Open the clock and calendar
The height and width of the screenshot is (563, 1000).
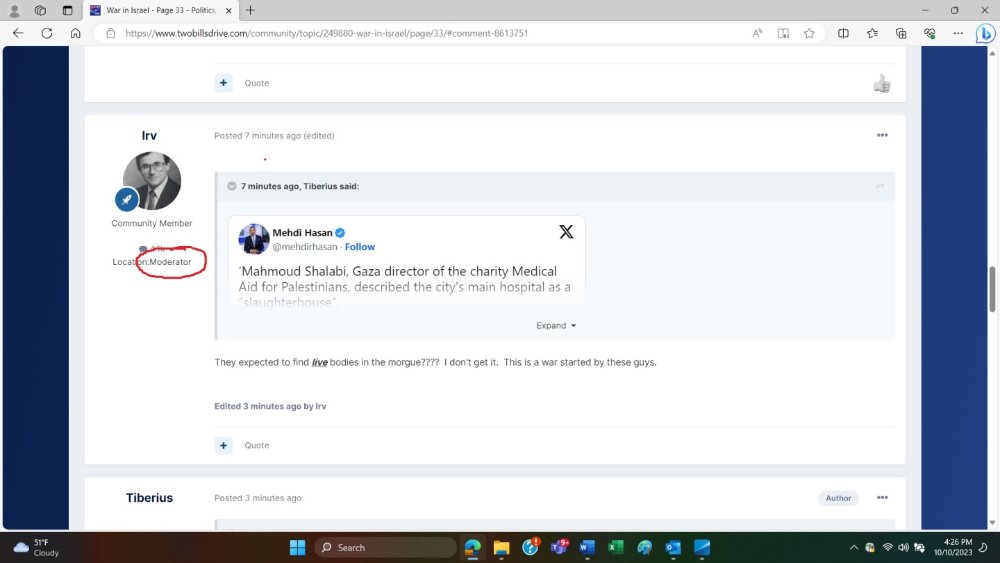click(953, 547)
